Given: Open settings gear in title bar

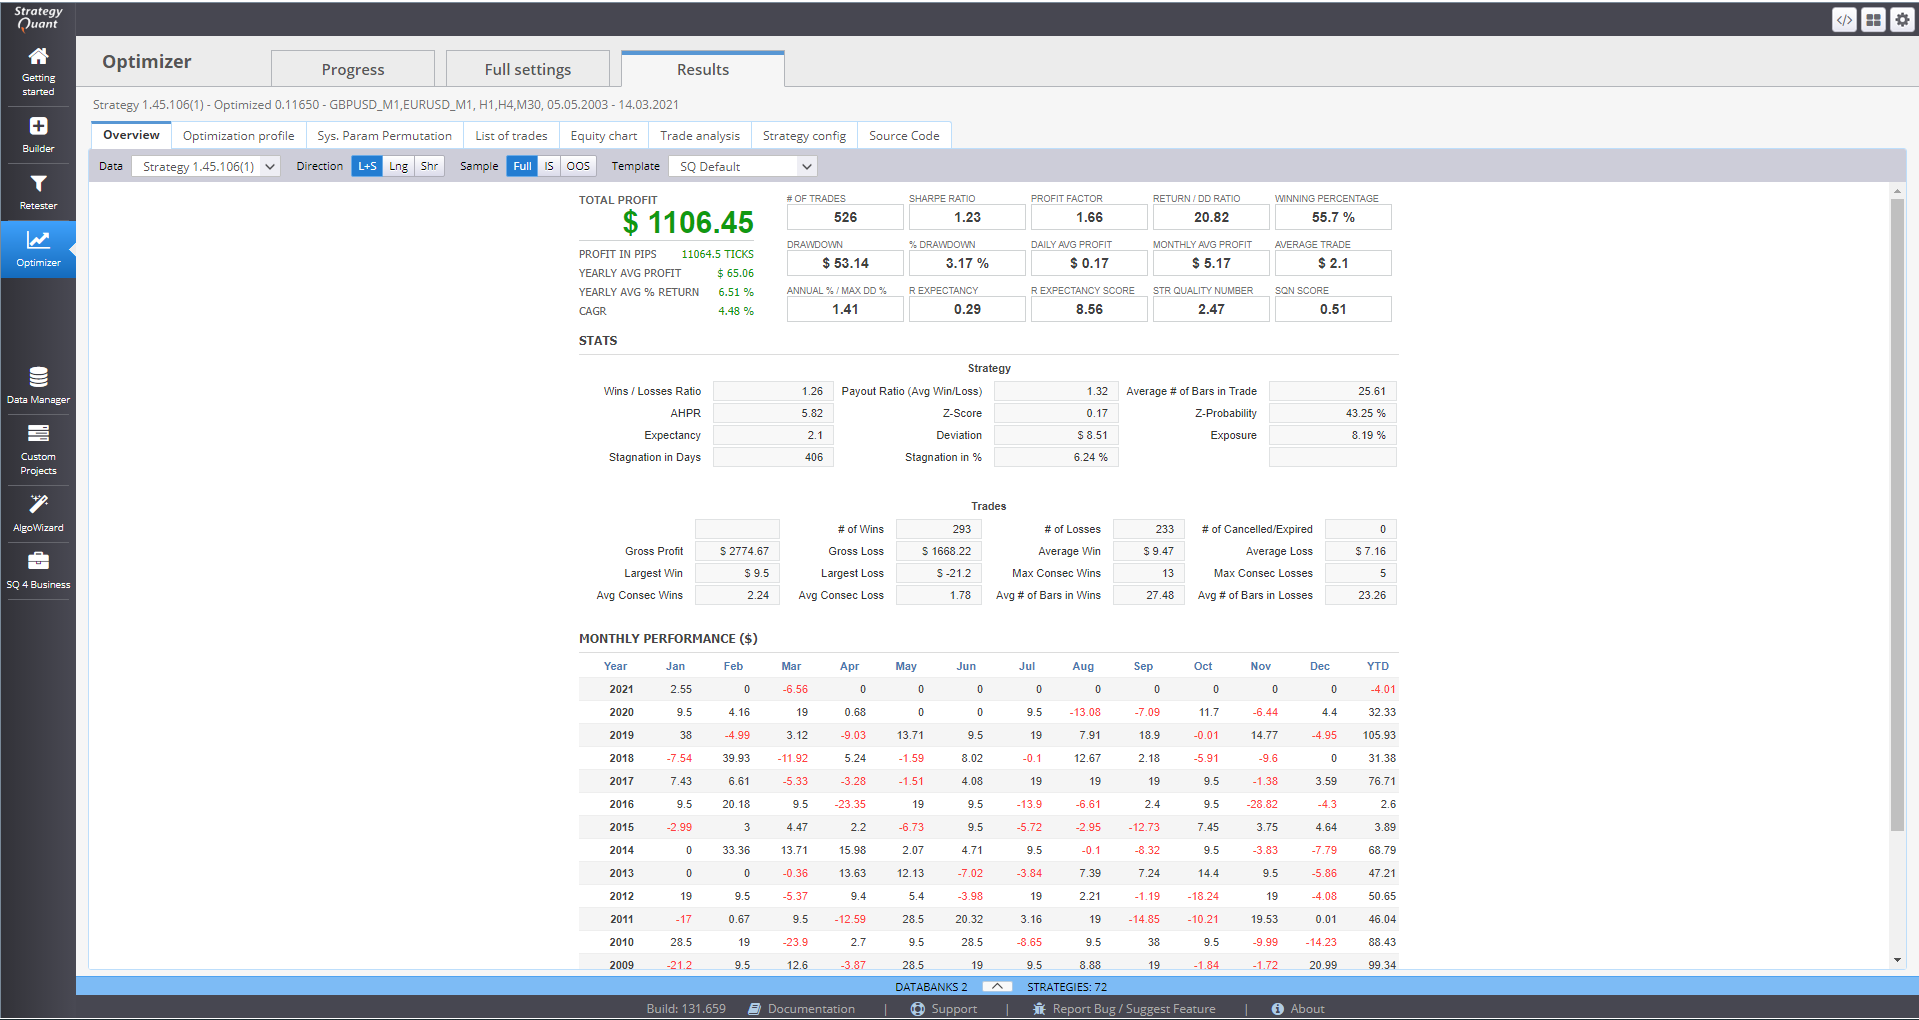Looking at the screenshot, I should (1902, 19).
